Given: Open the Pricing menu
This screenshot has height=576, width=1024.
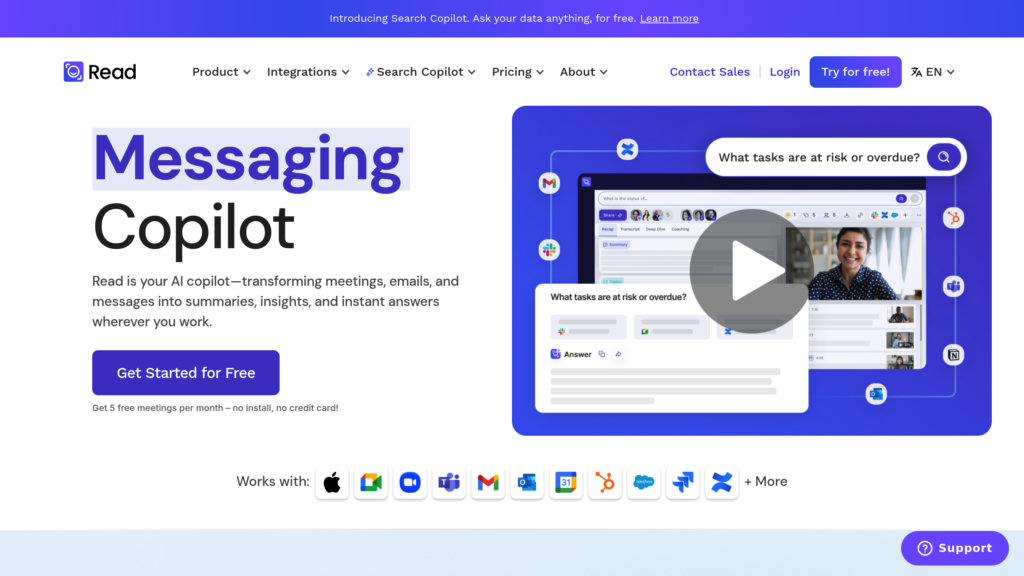Looking at the screenshot, I should coord(517,72).
